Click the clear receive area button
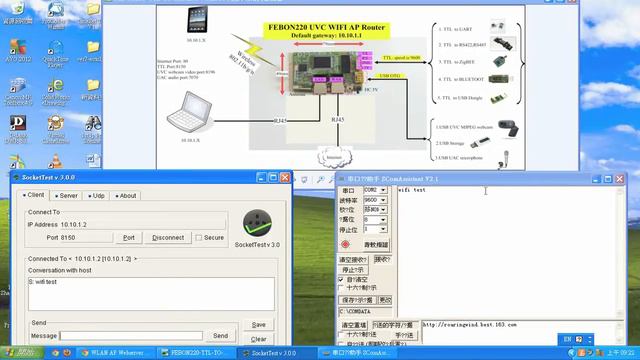 click(353, 260)
